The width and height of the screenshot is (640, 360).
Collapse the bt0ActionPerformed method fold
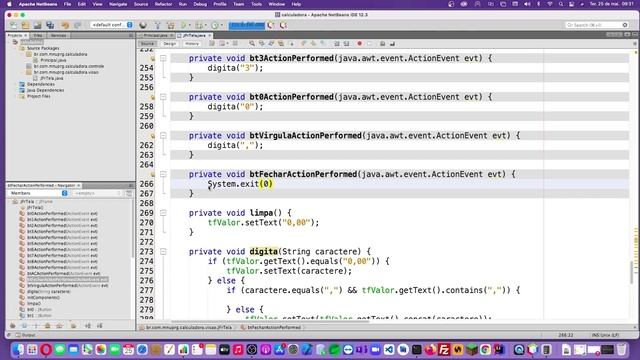163,97
